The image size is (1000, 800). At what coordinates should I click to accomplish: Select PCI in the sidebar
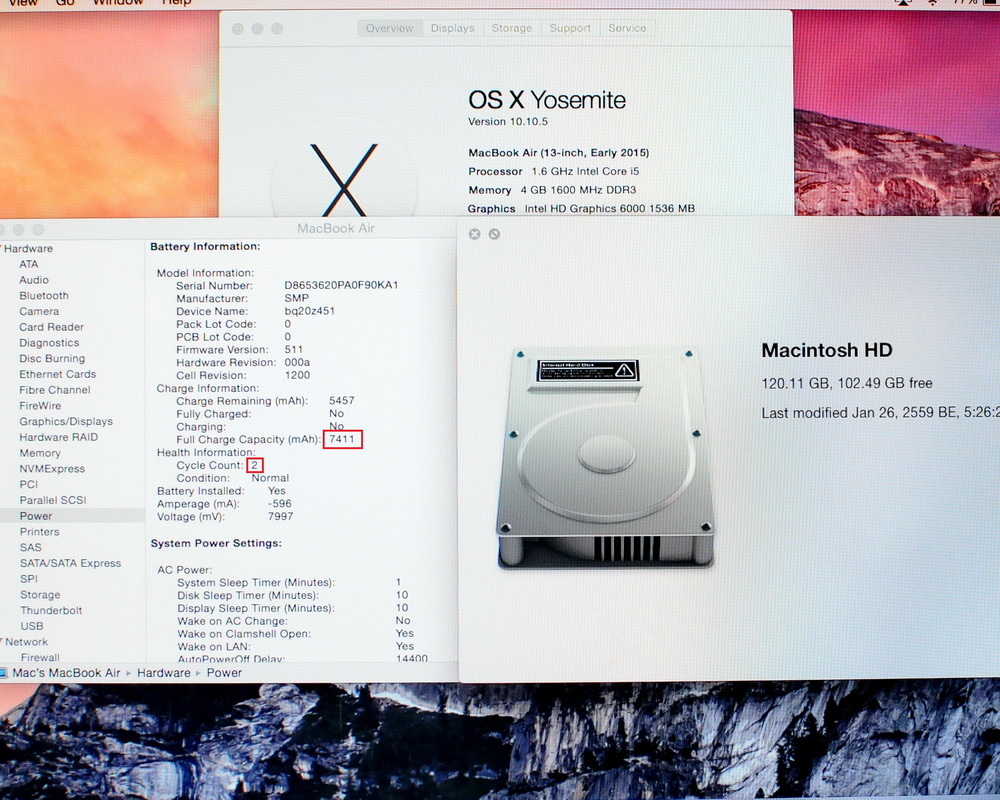point(29,484)
